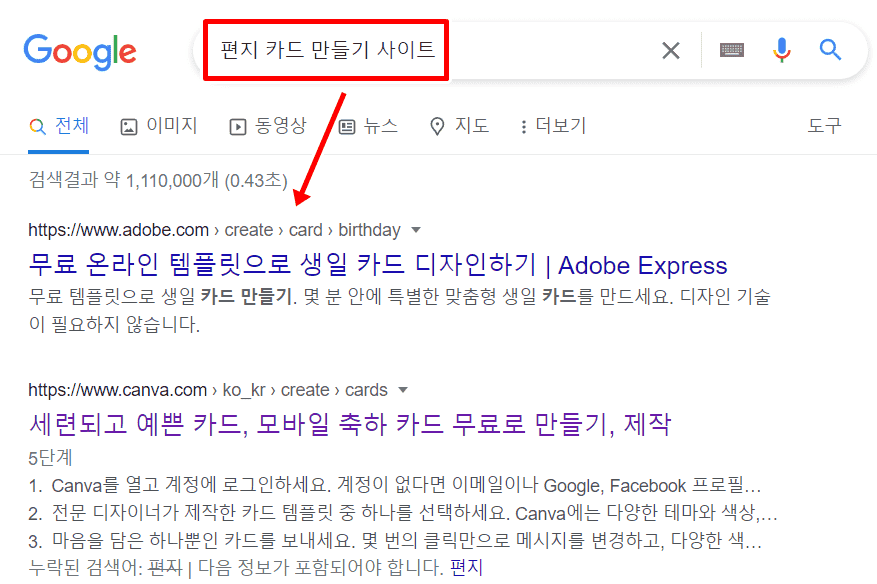Click the Canva step 1 snippet line
877x584 pixels.
coord(395,485)
